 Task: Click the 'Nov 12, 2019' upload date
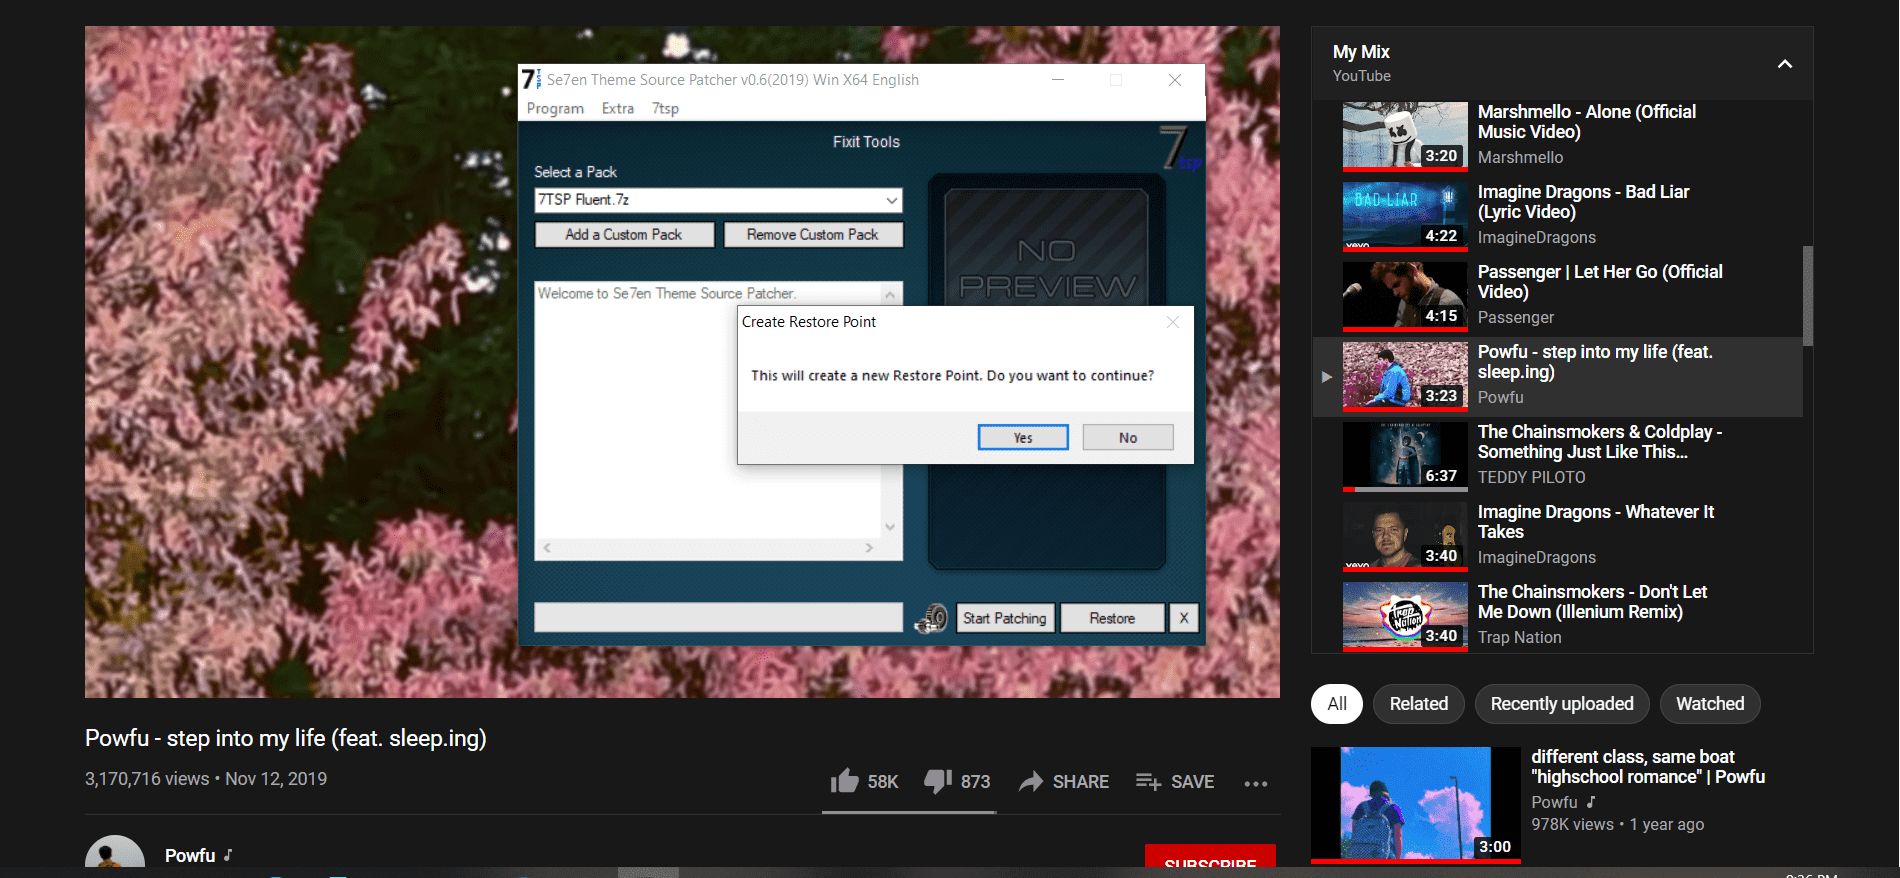click(276, 779)
